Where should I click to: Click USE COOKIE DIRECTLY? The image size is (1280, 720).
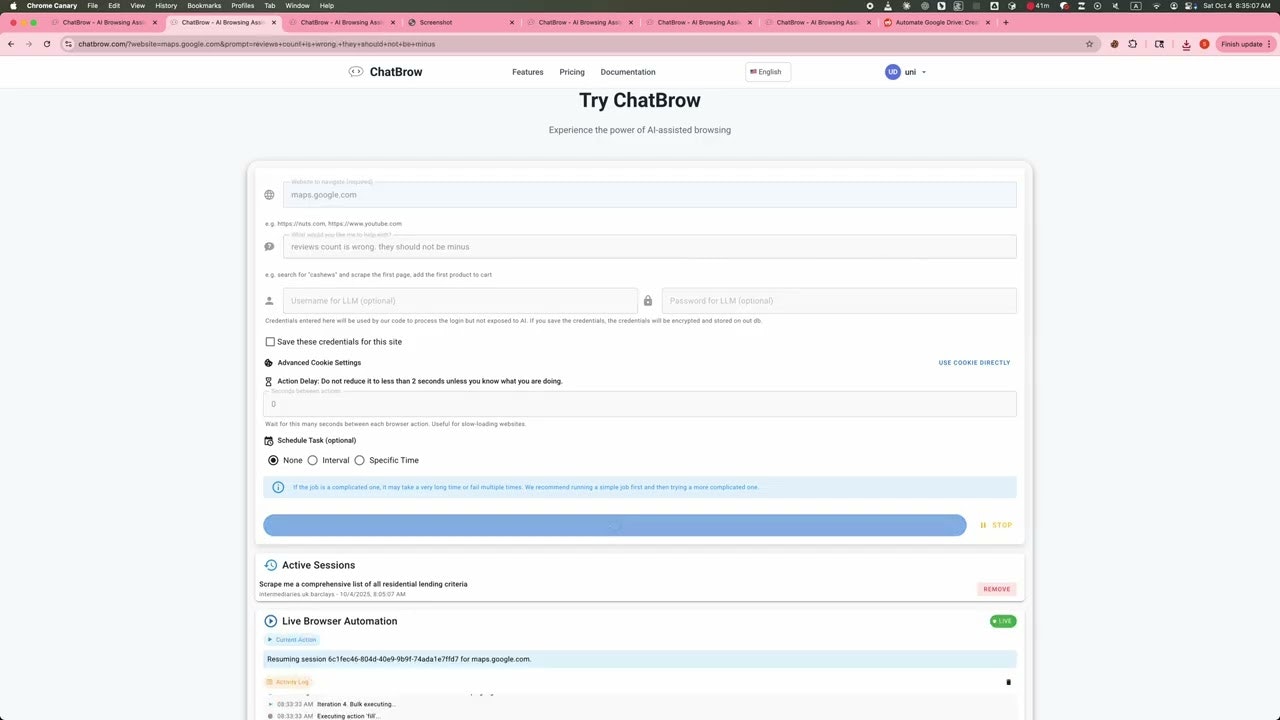[x=974, y=363]
